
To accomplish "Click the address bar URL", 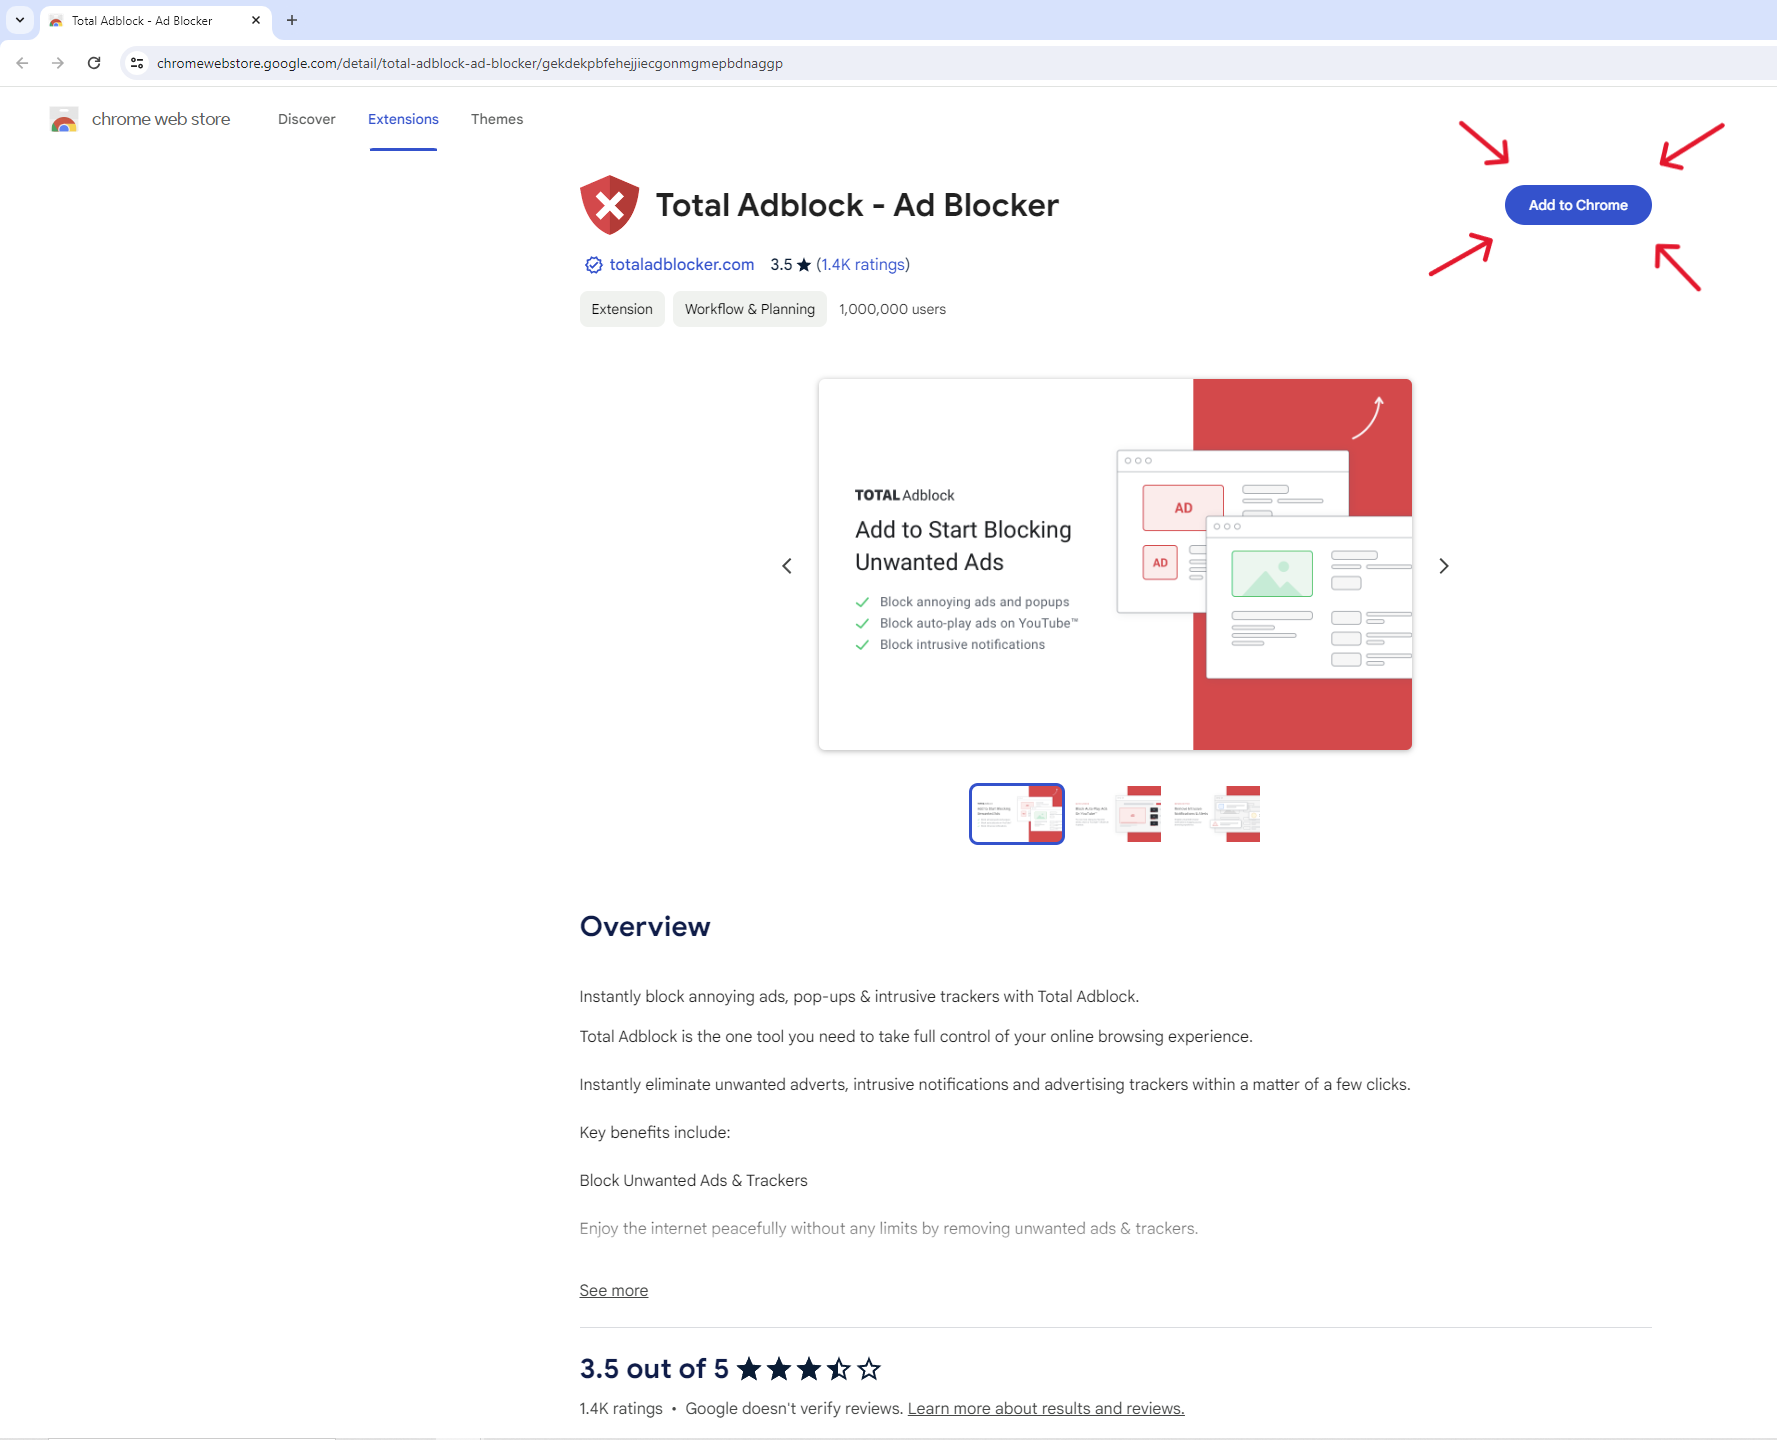I will 470,63.
